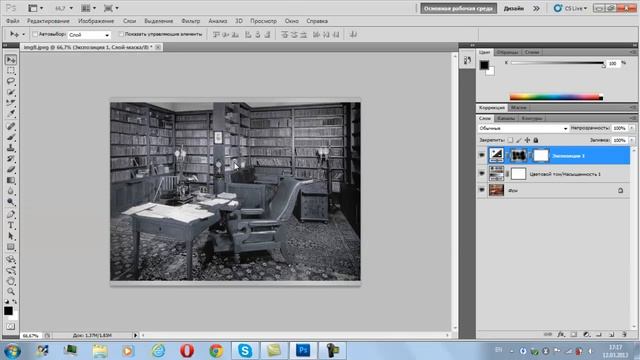Select the History Brush tool

tap(11, 158)
